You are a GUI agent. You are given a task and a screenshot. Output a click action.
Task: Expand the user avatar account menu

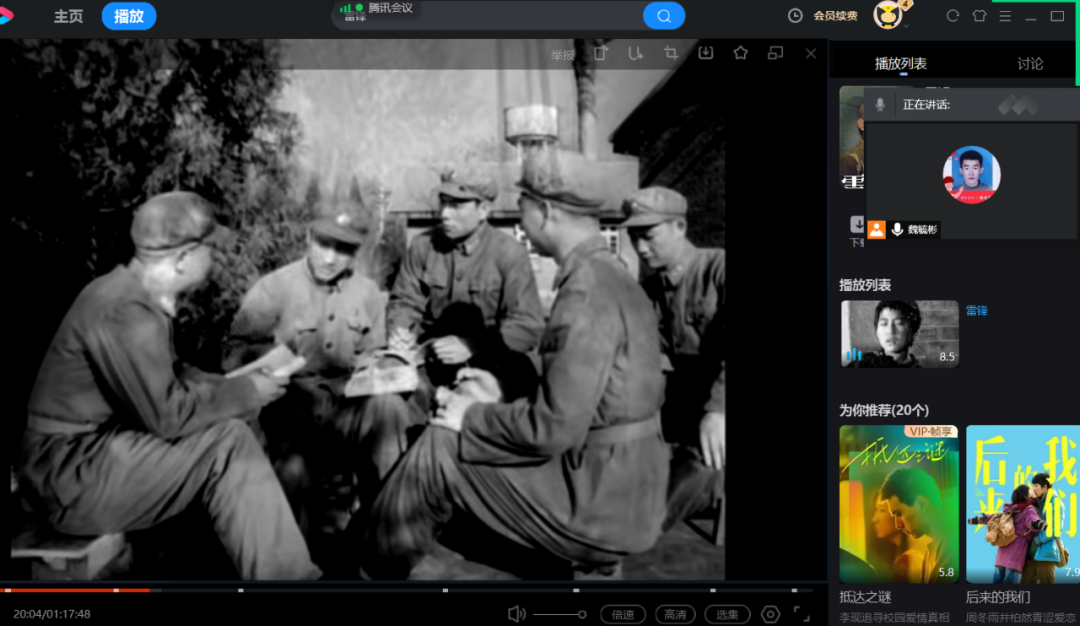coord(888,16)
